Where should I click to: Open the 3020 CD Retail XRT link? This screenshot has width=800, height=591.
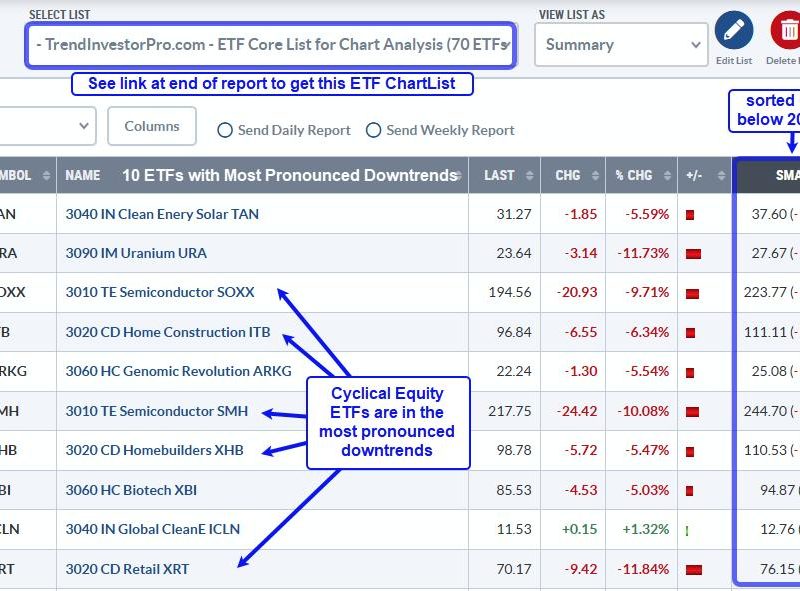pyautogui.click(x=127, y=569)
